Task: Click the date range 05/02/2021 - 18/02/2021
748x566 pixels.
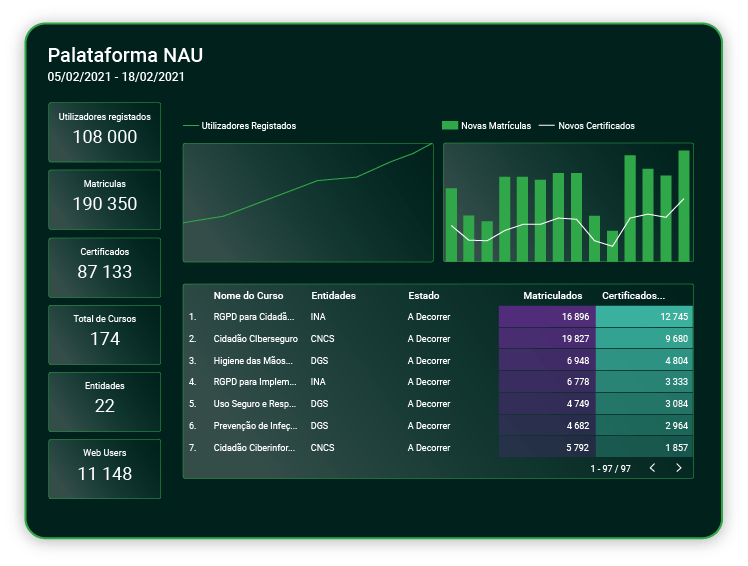Action: pos(116,77)
